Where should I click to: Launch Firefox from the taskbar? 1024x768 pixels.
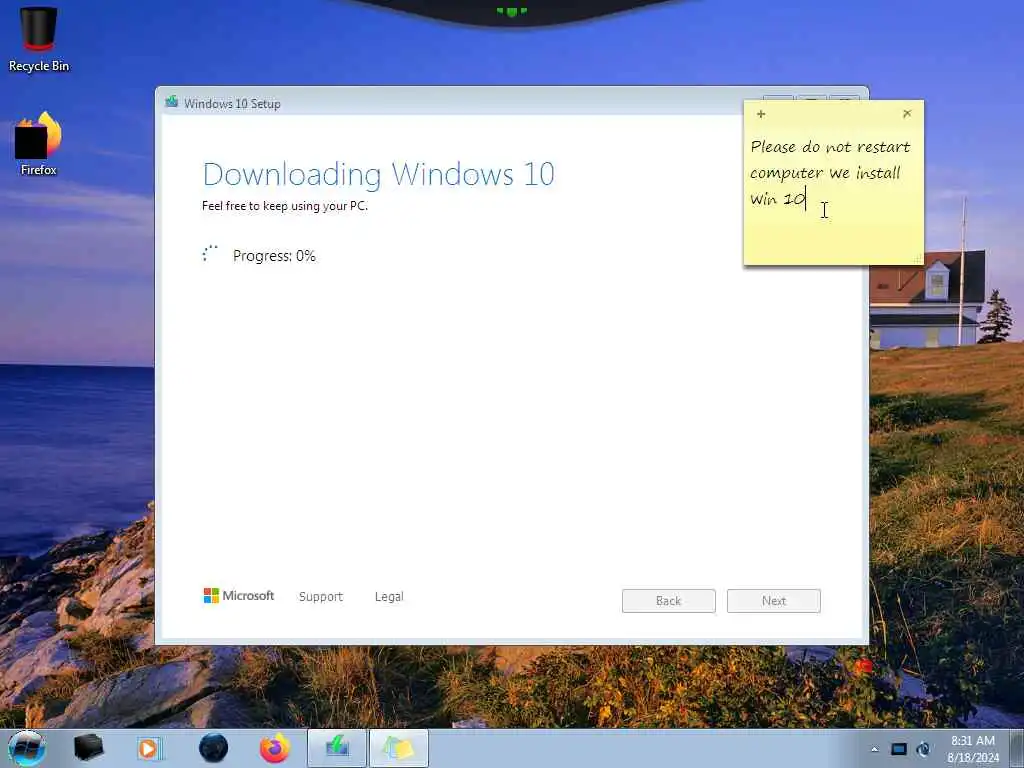[275, 748]
